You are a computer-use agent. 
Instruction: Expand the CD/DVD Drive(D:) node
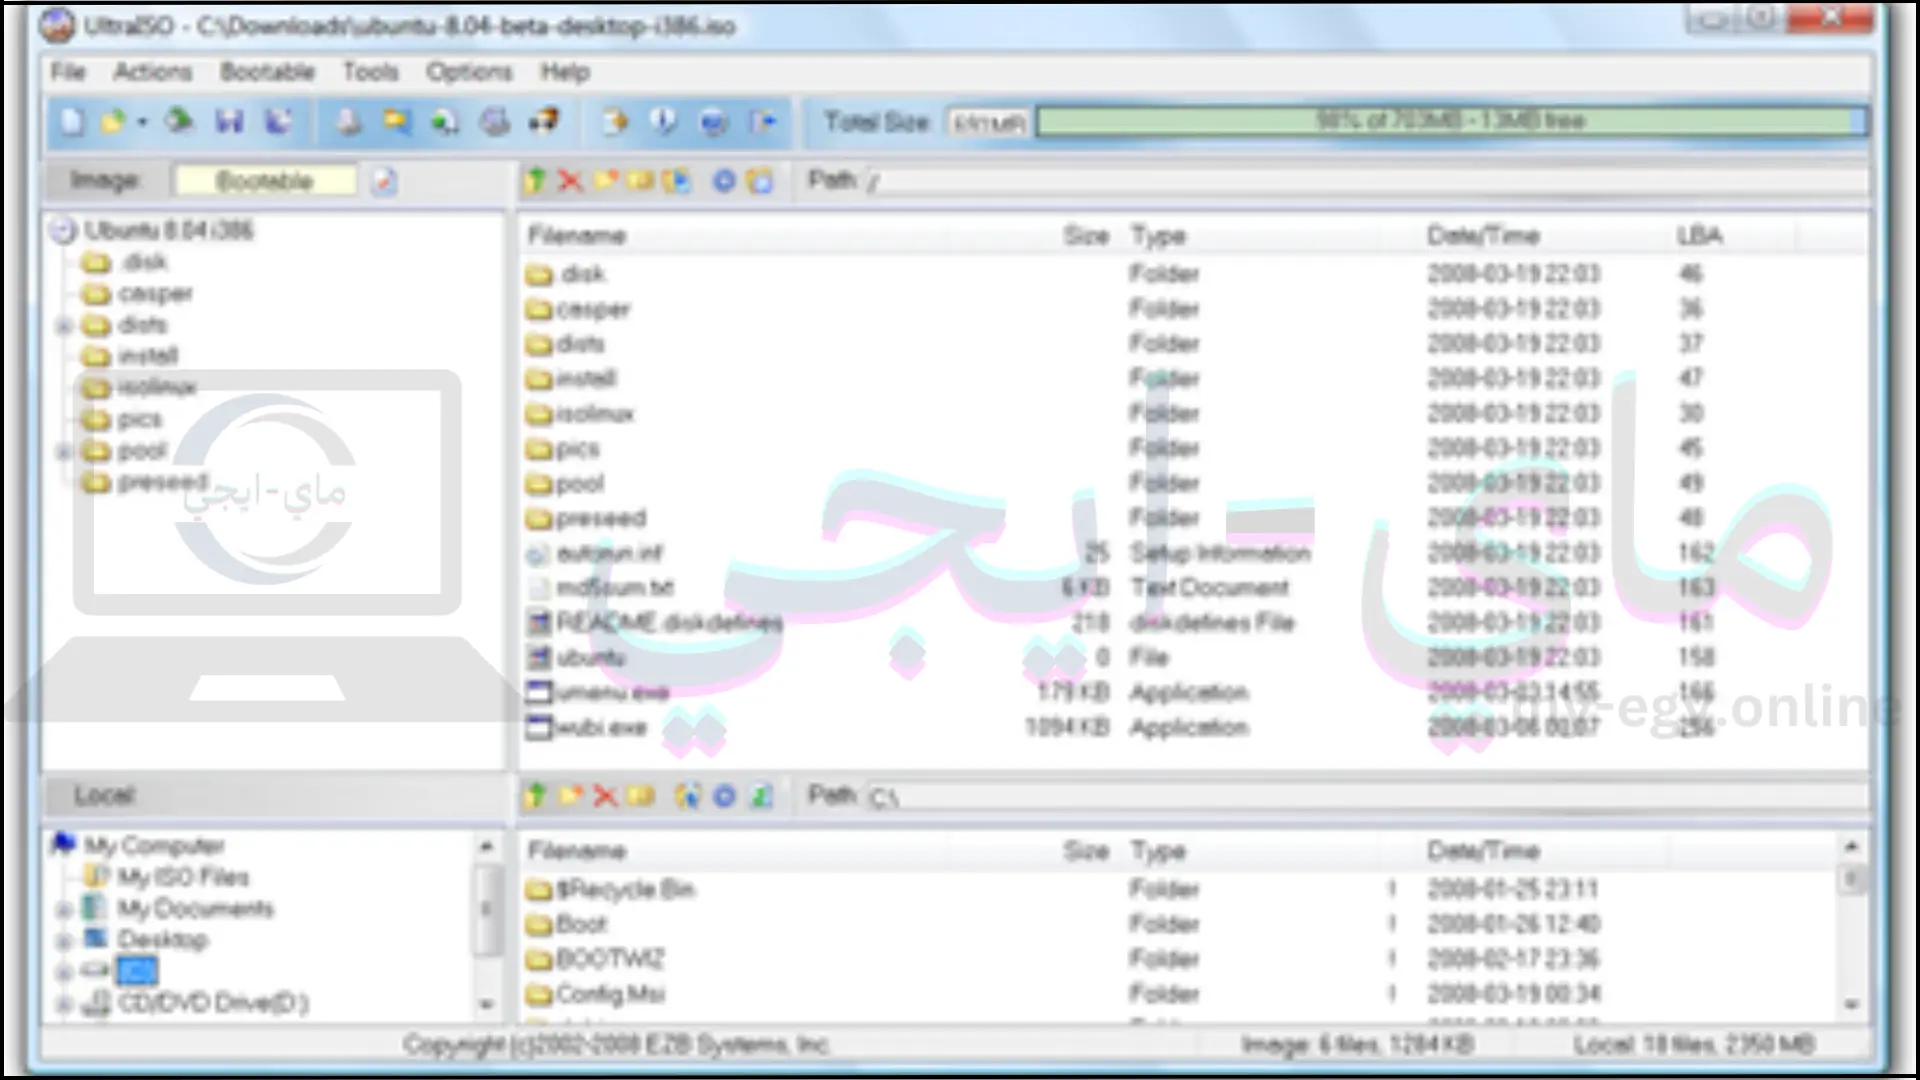pos(64,1003)
